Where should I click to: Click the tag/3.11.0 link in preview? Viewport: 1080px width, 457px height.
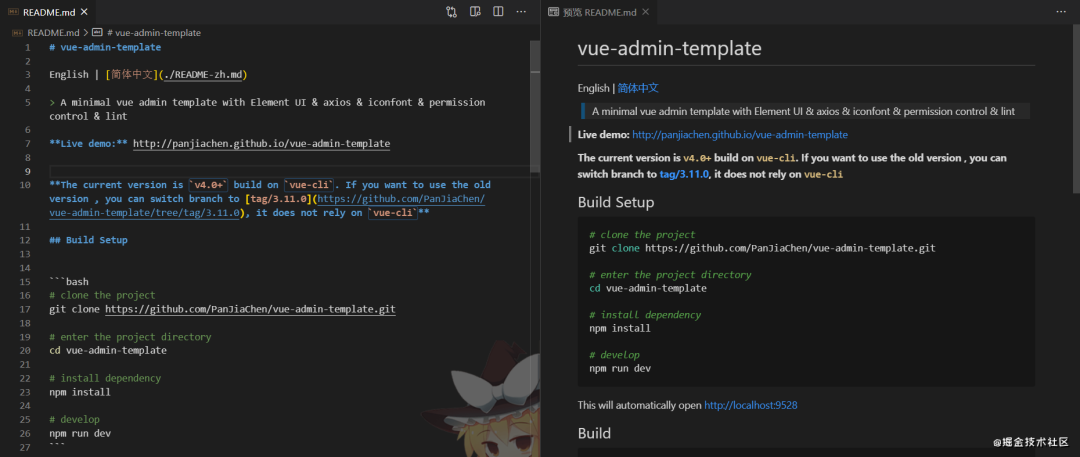click(683, 174)
